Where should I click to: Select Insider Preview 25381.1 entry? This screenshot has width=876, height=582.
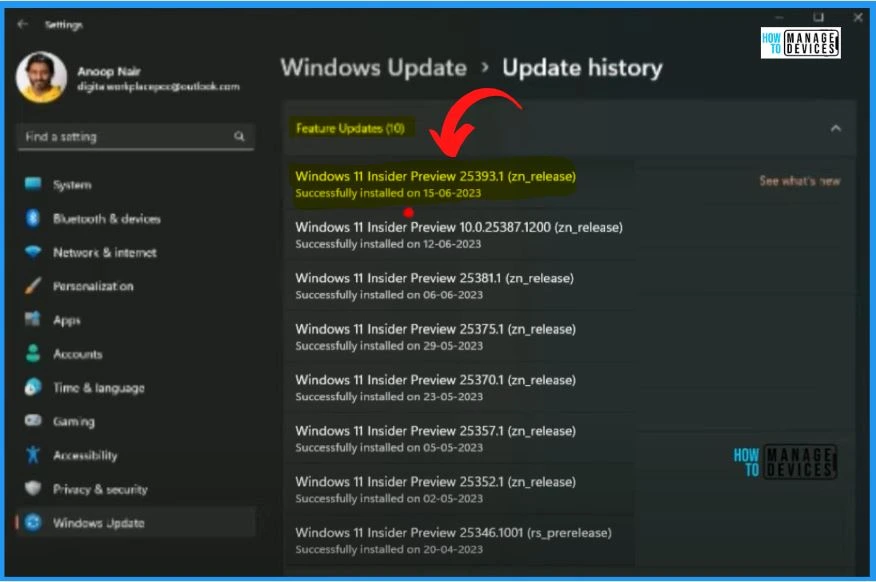pos(459,285)
